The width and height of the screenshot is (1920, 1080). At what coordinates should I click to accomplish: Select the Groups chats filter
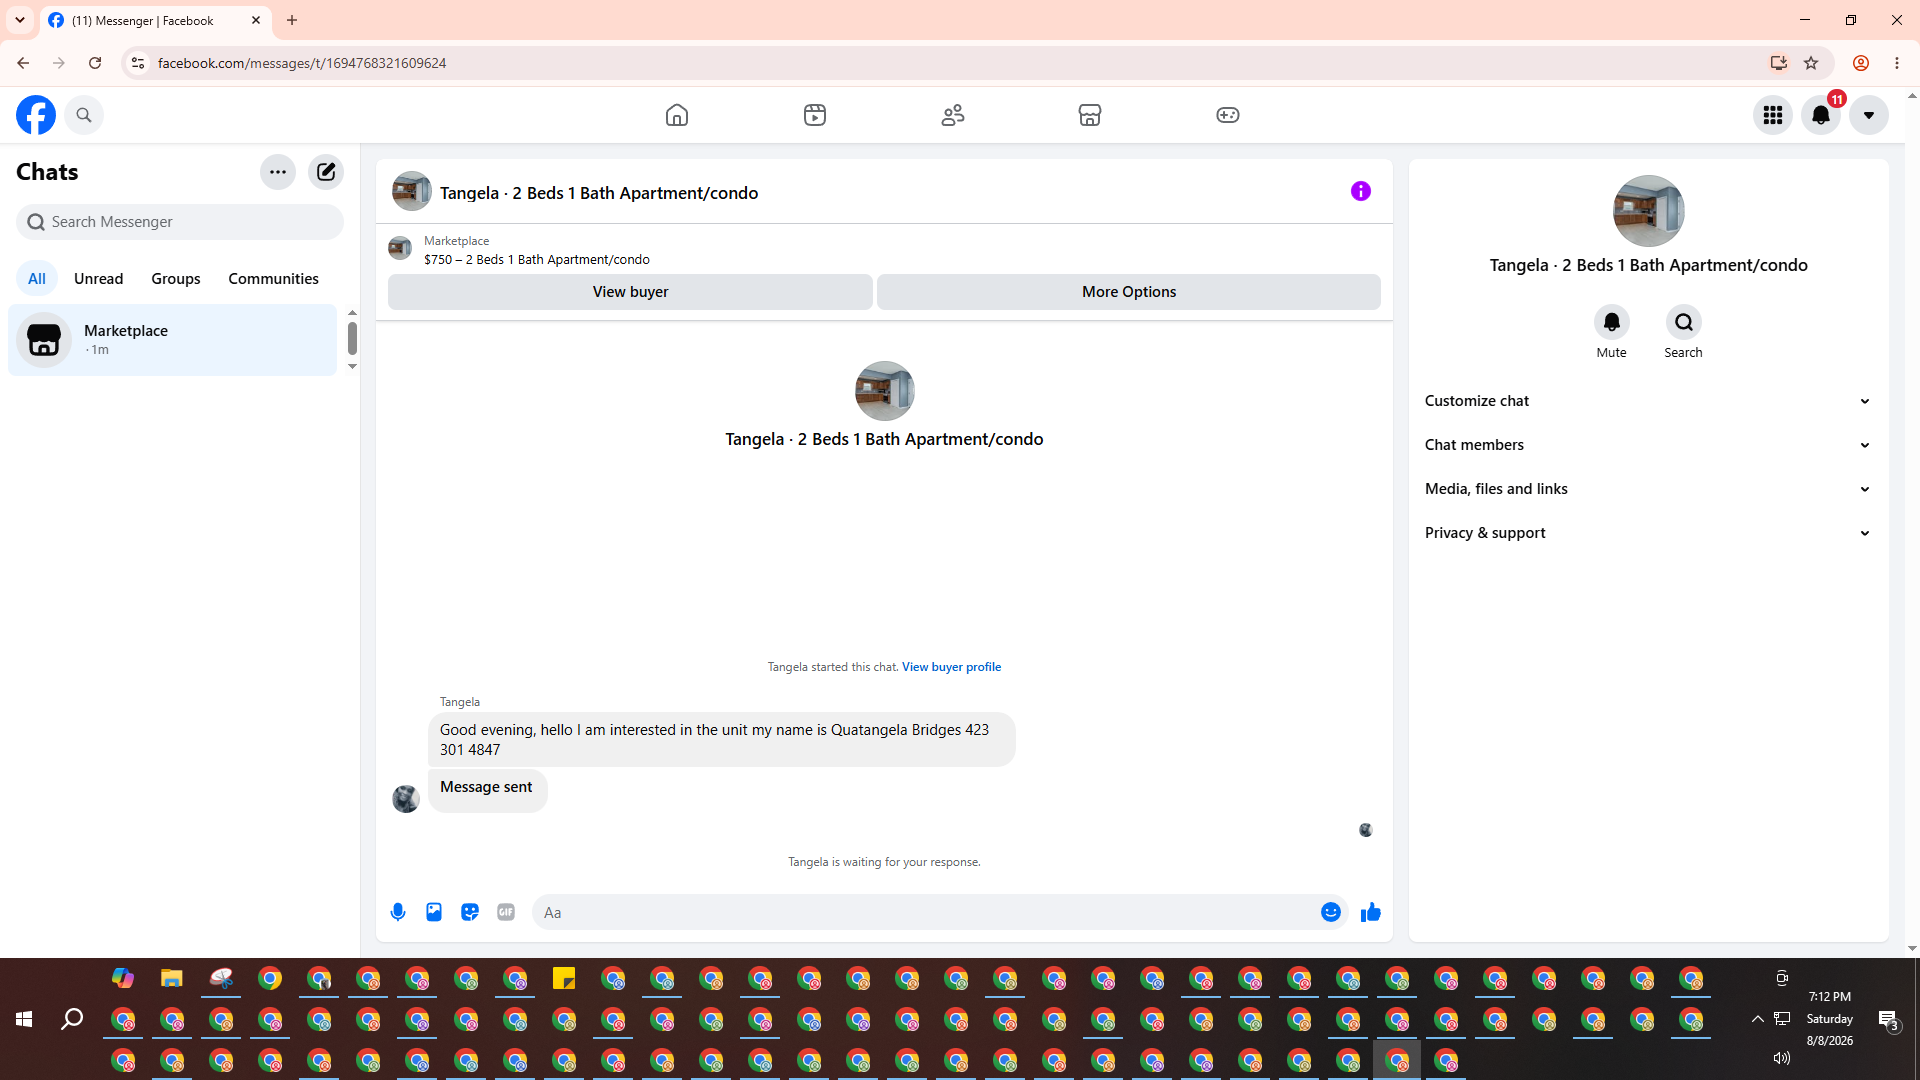click(x=176, y=278)
